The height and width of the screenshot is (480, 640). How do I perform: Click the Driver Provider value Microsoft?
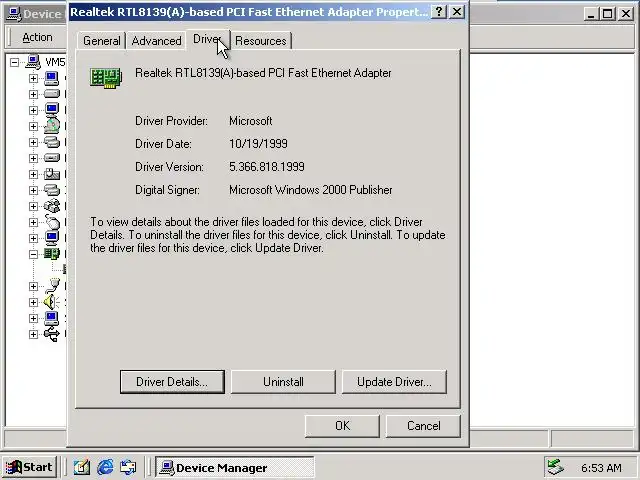pyautogui.click(x=251, y=121)
